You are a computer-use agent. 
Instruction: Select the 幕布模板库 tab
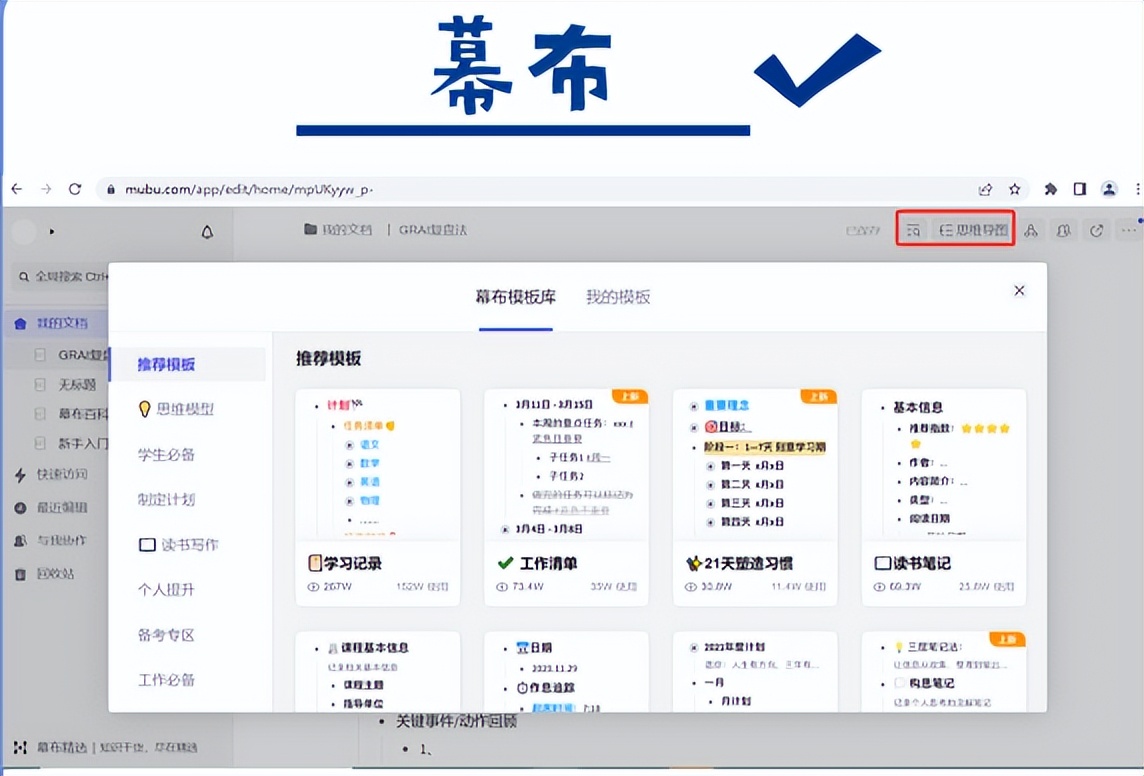(x=516, y=297)
